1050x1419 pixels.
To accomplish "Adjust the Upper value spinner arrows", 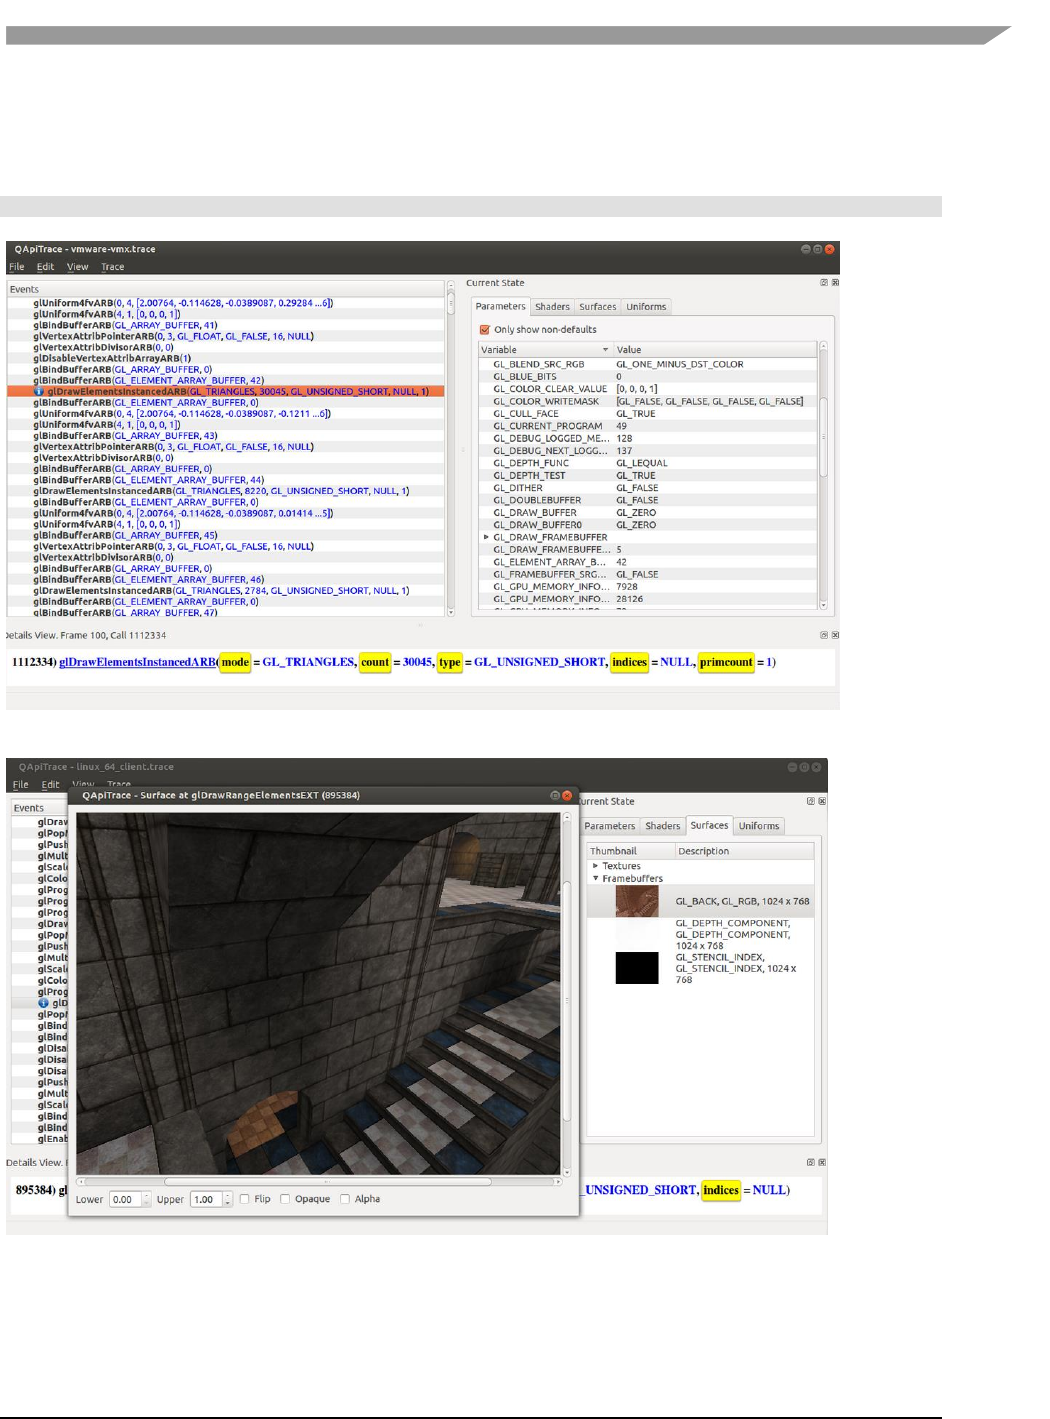I will click(228, 1199).
